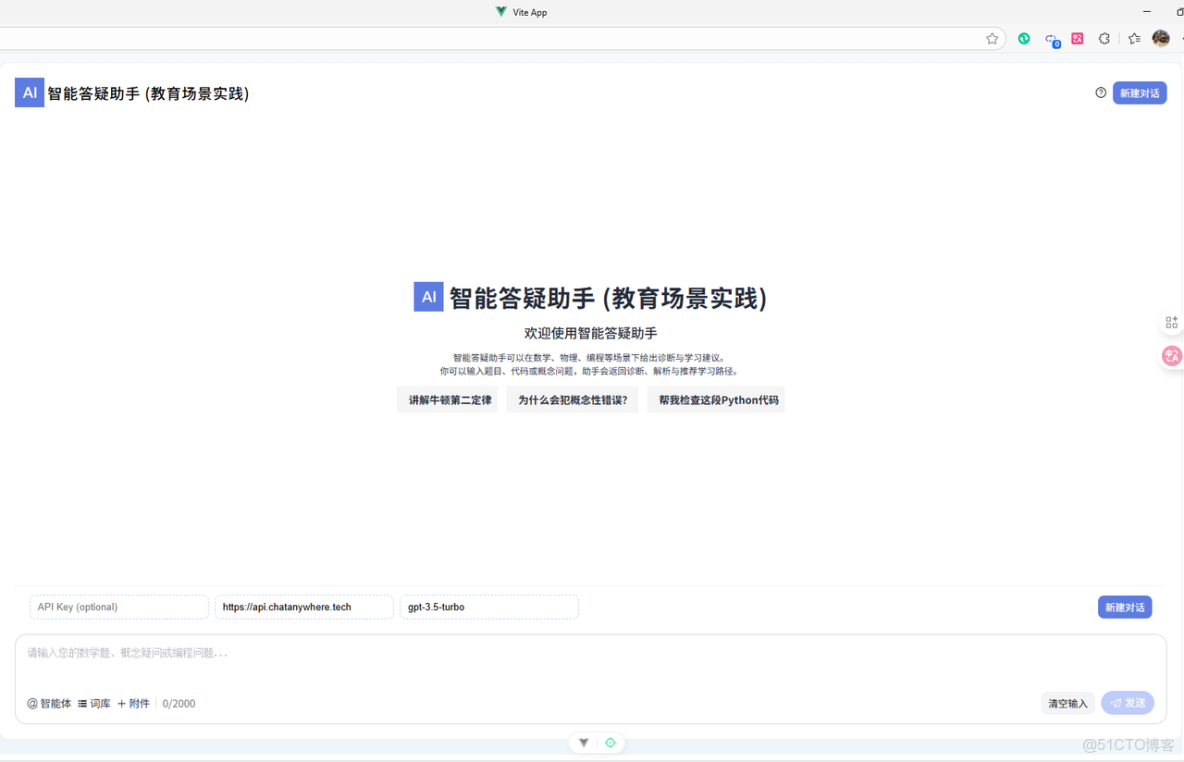Open the 词库 vocabulary icon
Viewport: 1184px width, 762px height.
(94, 703)
